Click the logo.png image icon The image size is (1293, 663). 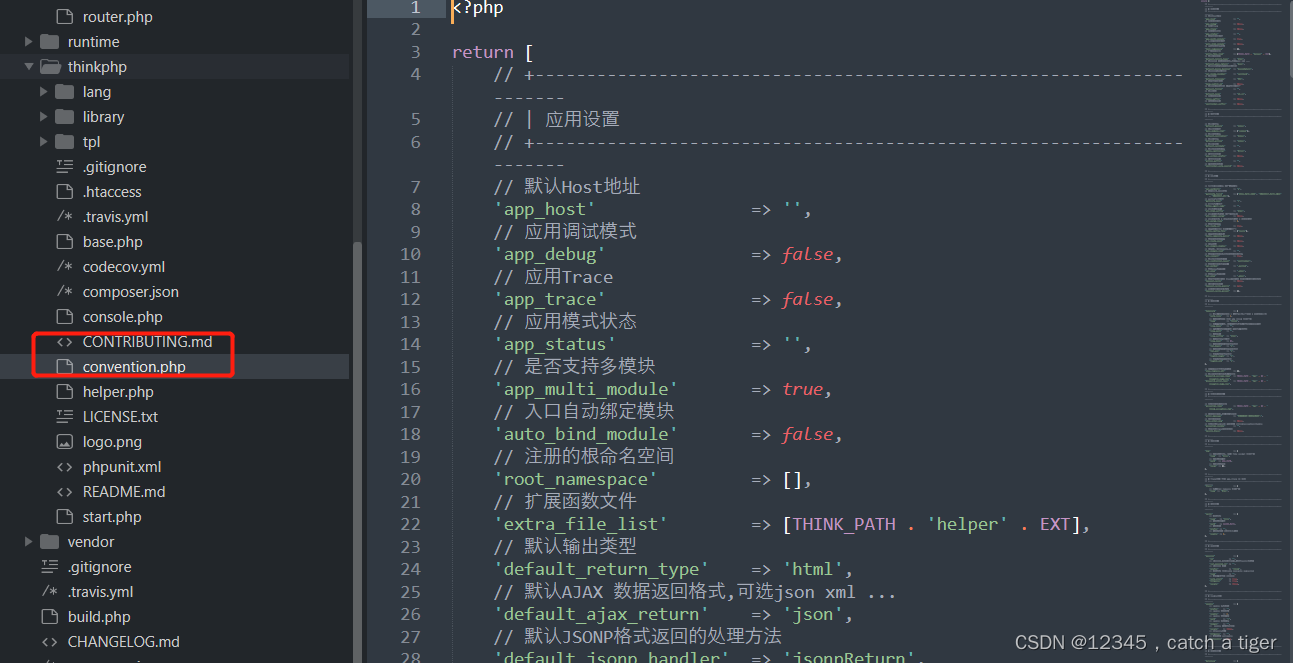[65, 442]
